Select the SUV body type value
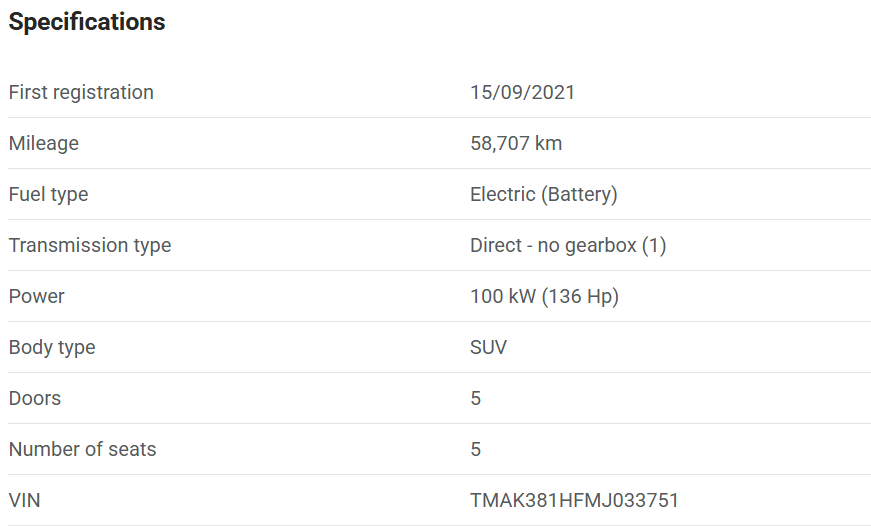This screenshot has width=871, height=526. click(x=488, y=347)
